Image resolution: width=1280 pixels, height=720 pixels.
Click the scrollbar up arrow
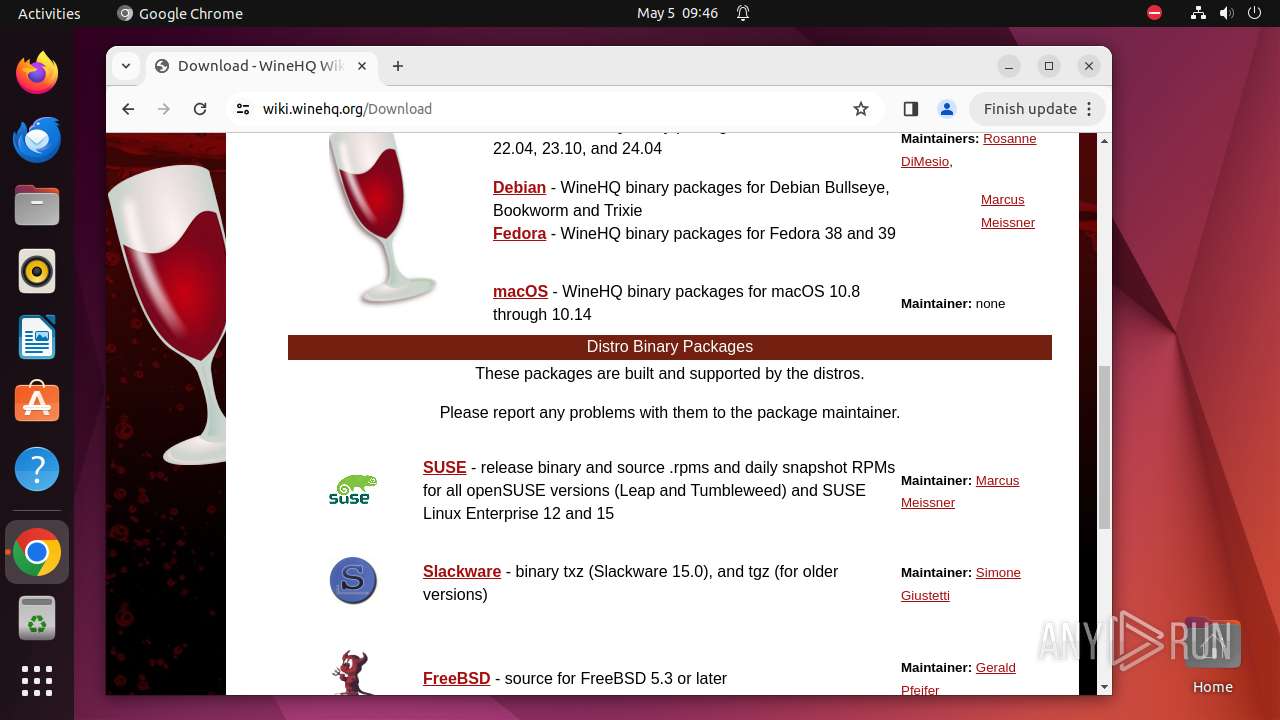1104,141
